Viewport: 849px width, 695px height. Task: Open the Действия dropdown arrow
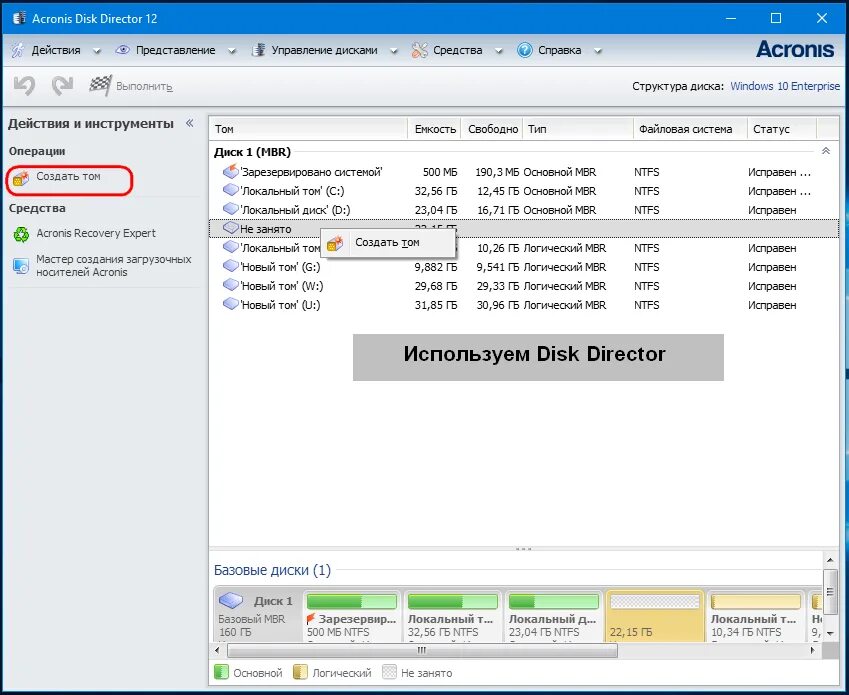[x=97, y=51]
